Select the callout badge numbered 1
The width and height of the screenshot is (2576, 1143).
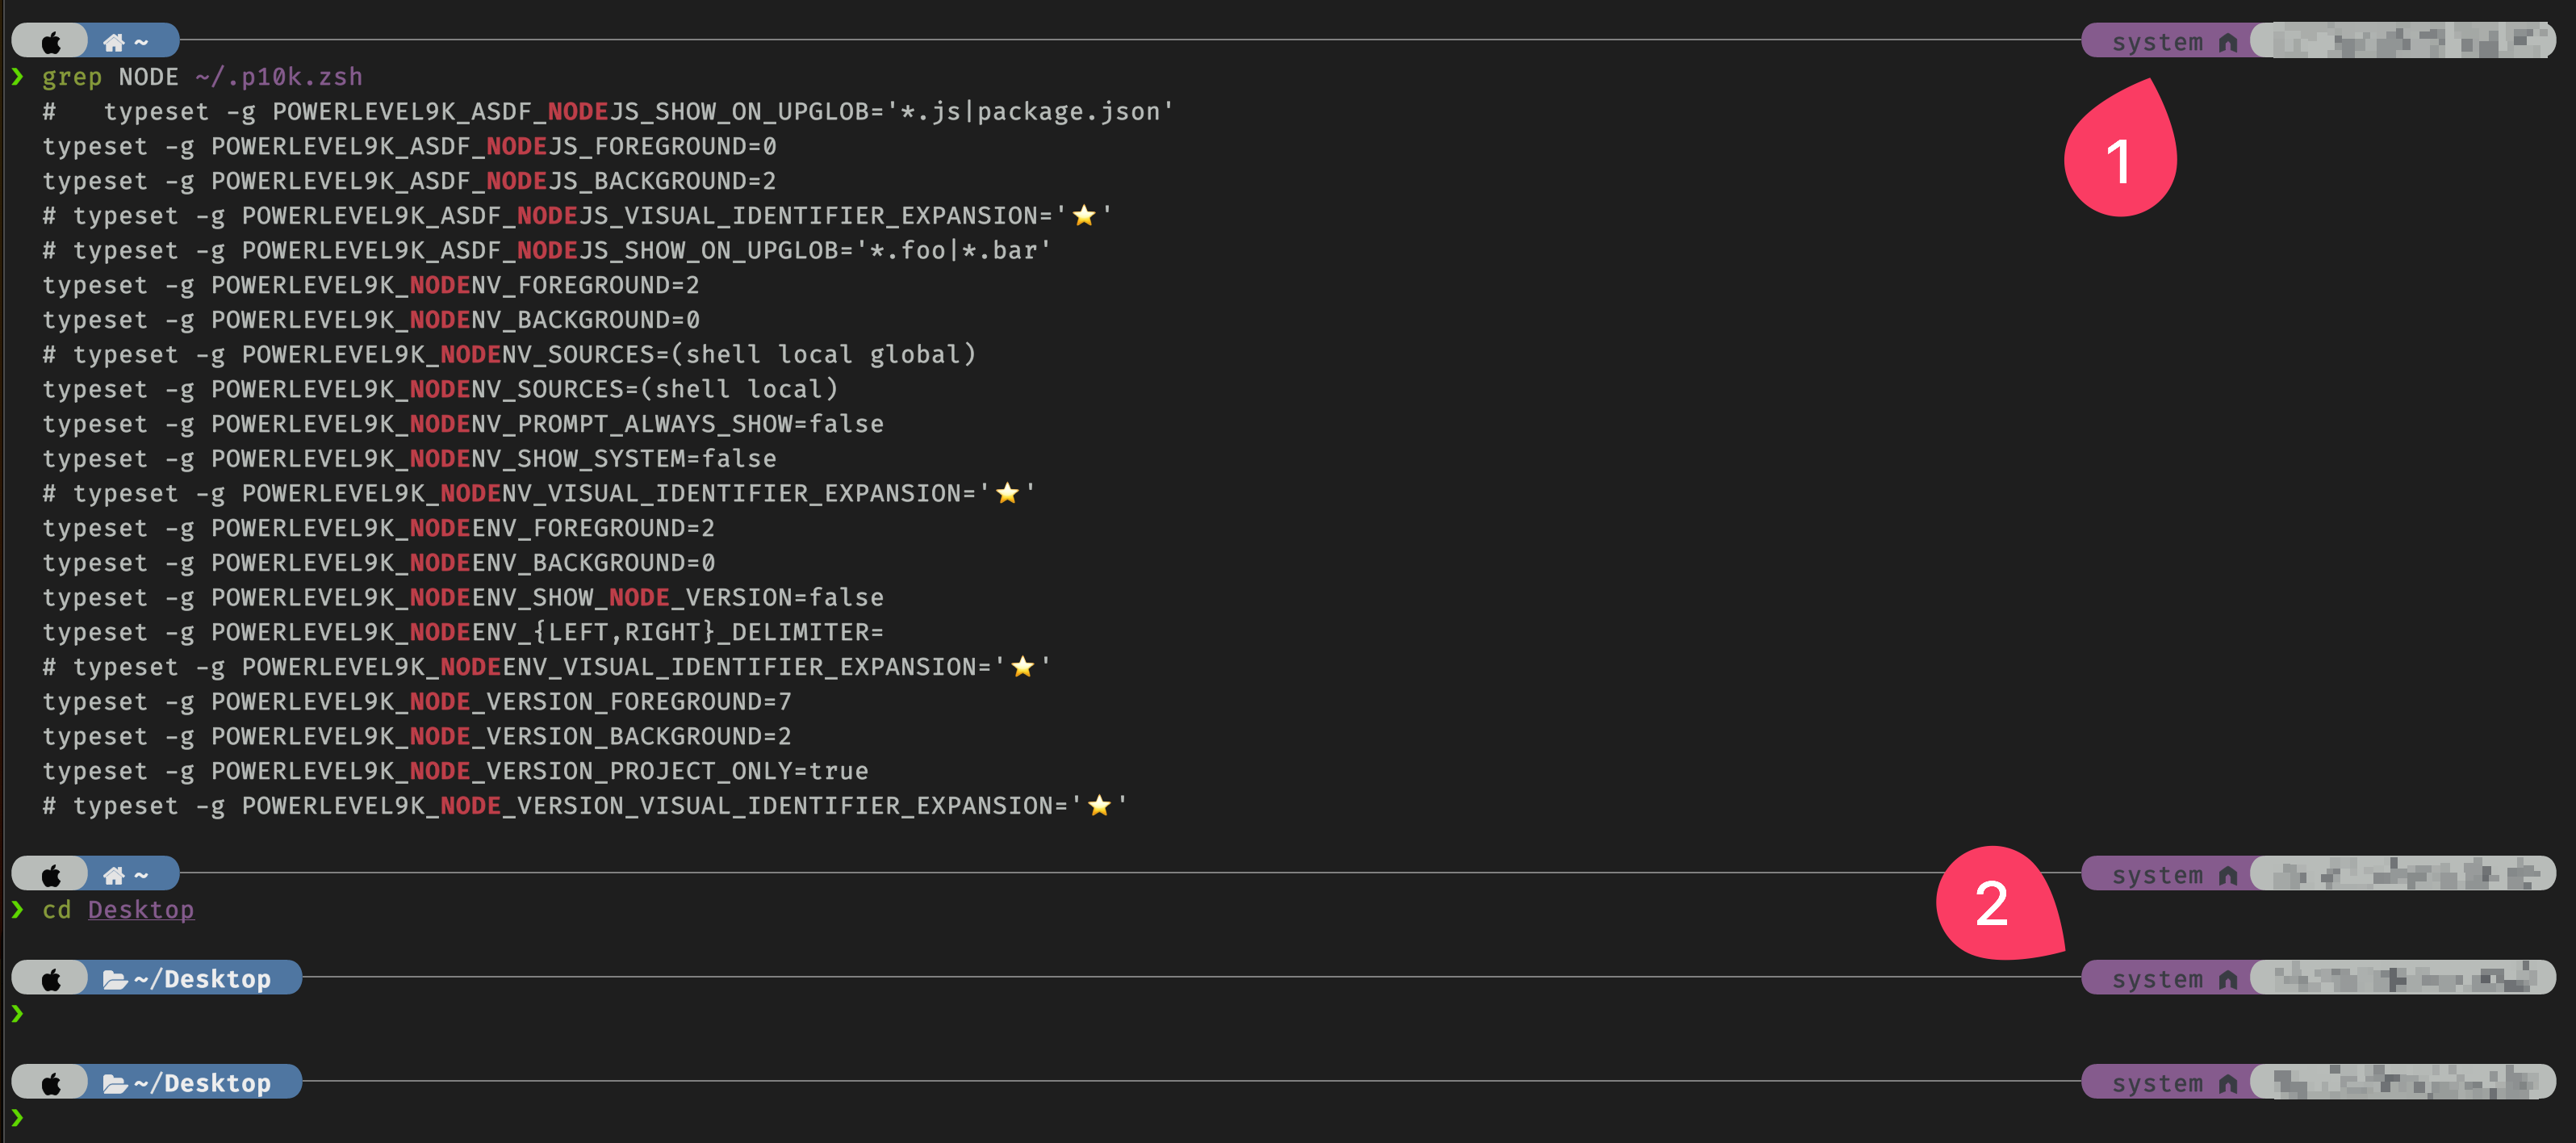pyautogui.click(x=2119, y=160)
